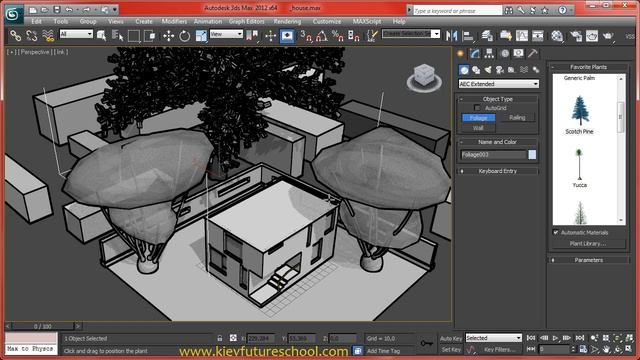Toggle Window/Crossing selection mode
This screenshot has height=360, width=640.
tap(150, 36)
